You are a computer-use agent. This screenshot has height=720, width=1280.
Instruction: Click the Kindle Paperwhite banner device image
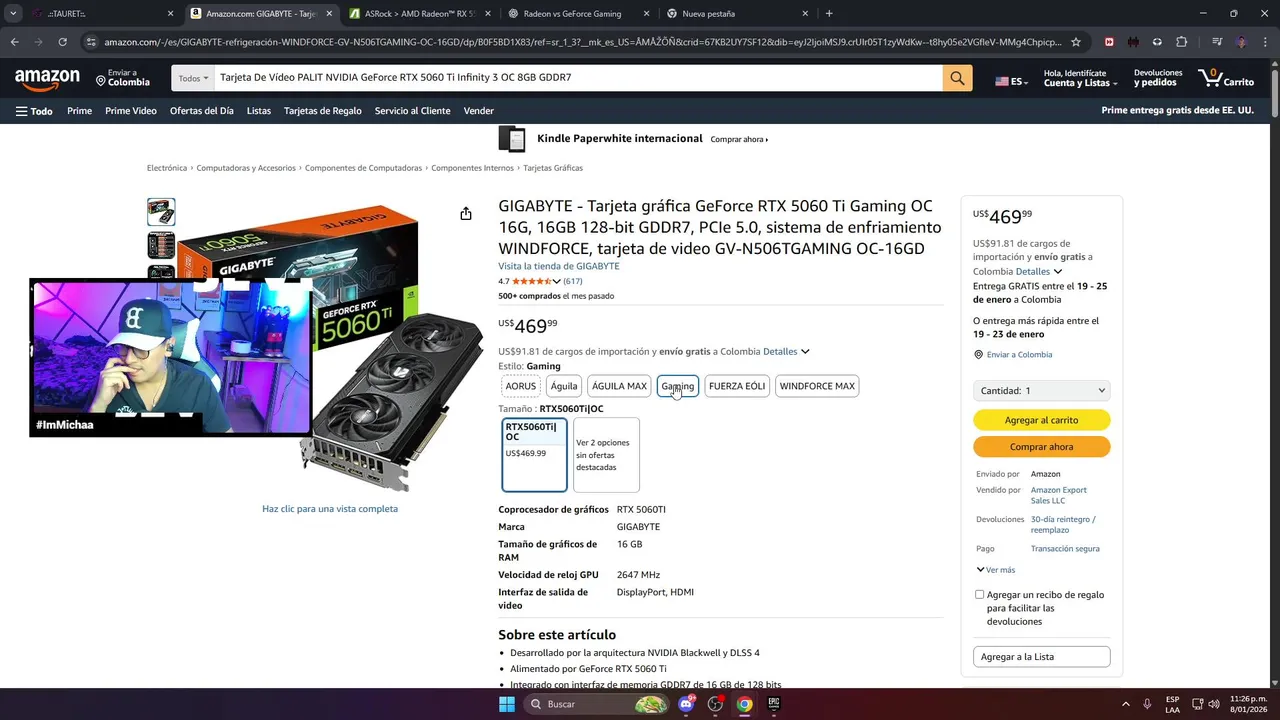(x=511, y=139)
